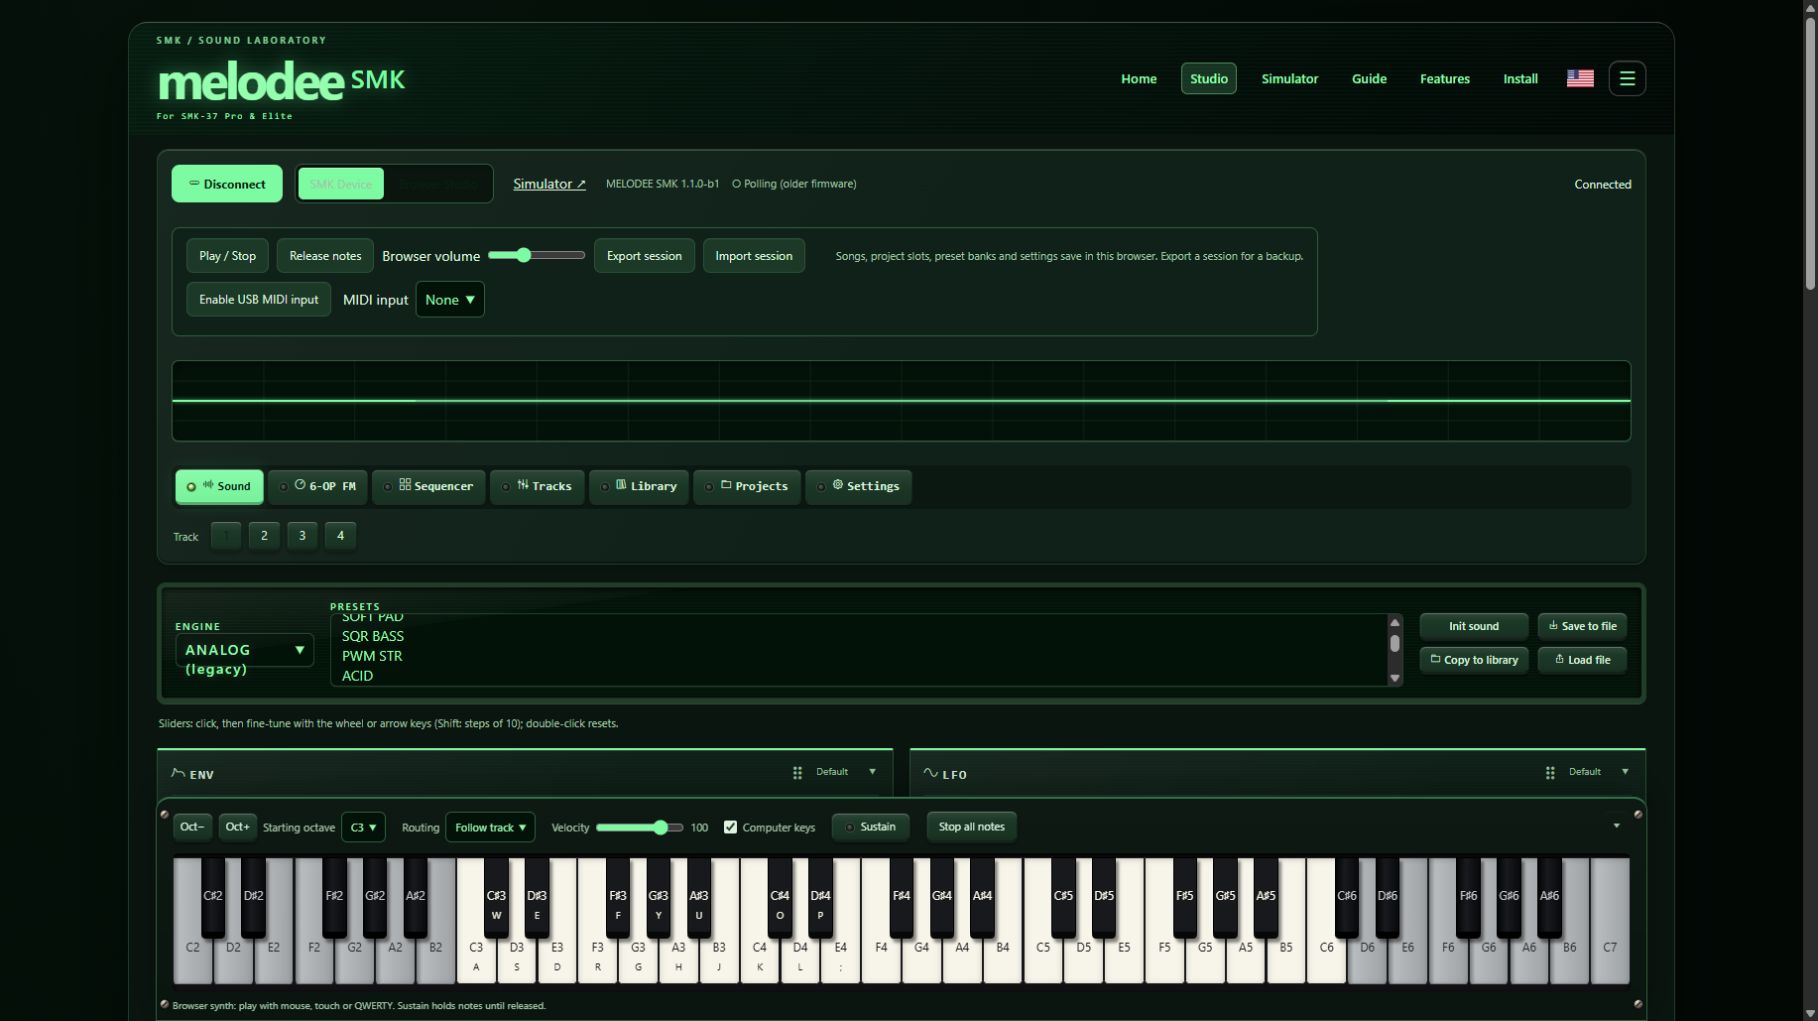1818x1021 pixels.
Task: Raise octave with Oct+ button
Action: click(237, 827)
